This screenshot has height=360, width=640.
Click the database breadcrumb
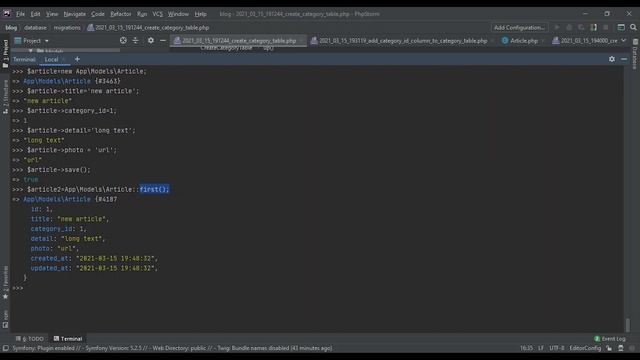(x=36, y=28)
